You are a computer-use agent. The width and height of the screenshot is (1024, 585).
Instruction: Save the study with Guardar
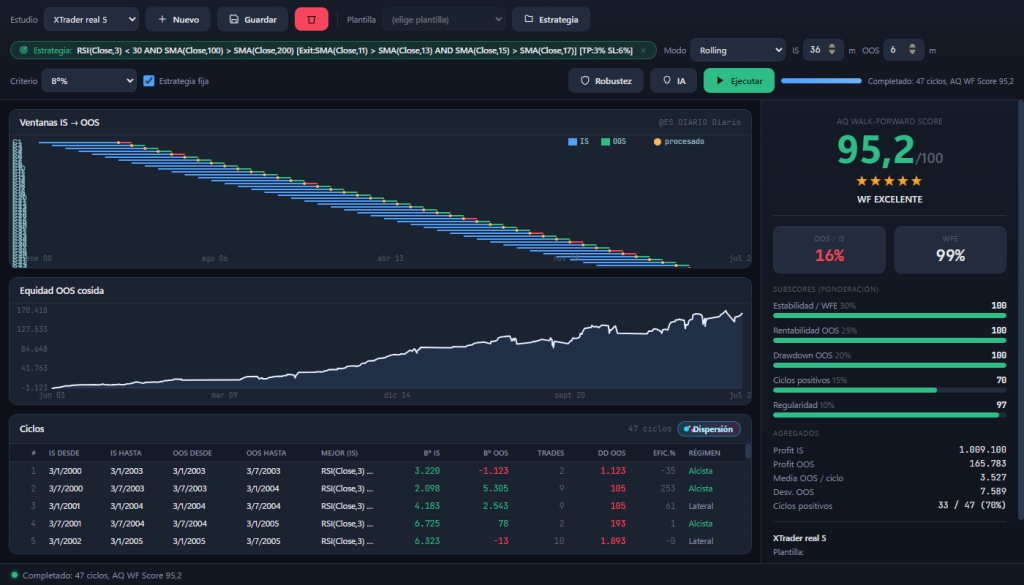(253, 20)
